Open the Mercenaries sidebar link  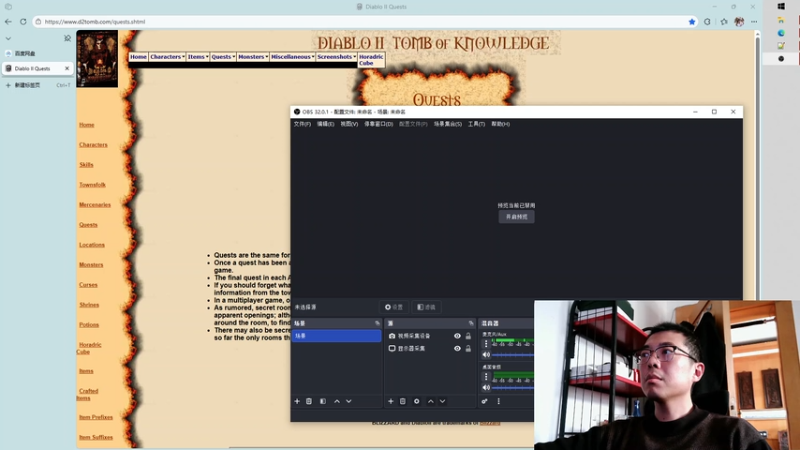tap(95, 205)
